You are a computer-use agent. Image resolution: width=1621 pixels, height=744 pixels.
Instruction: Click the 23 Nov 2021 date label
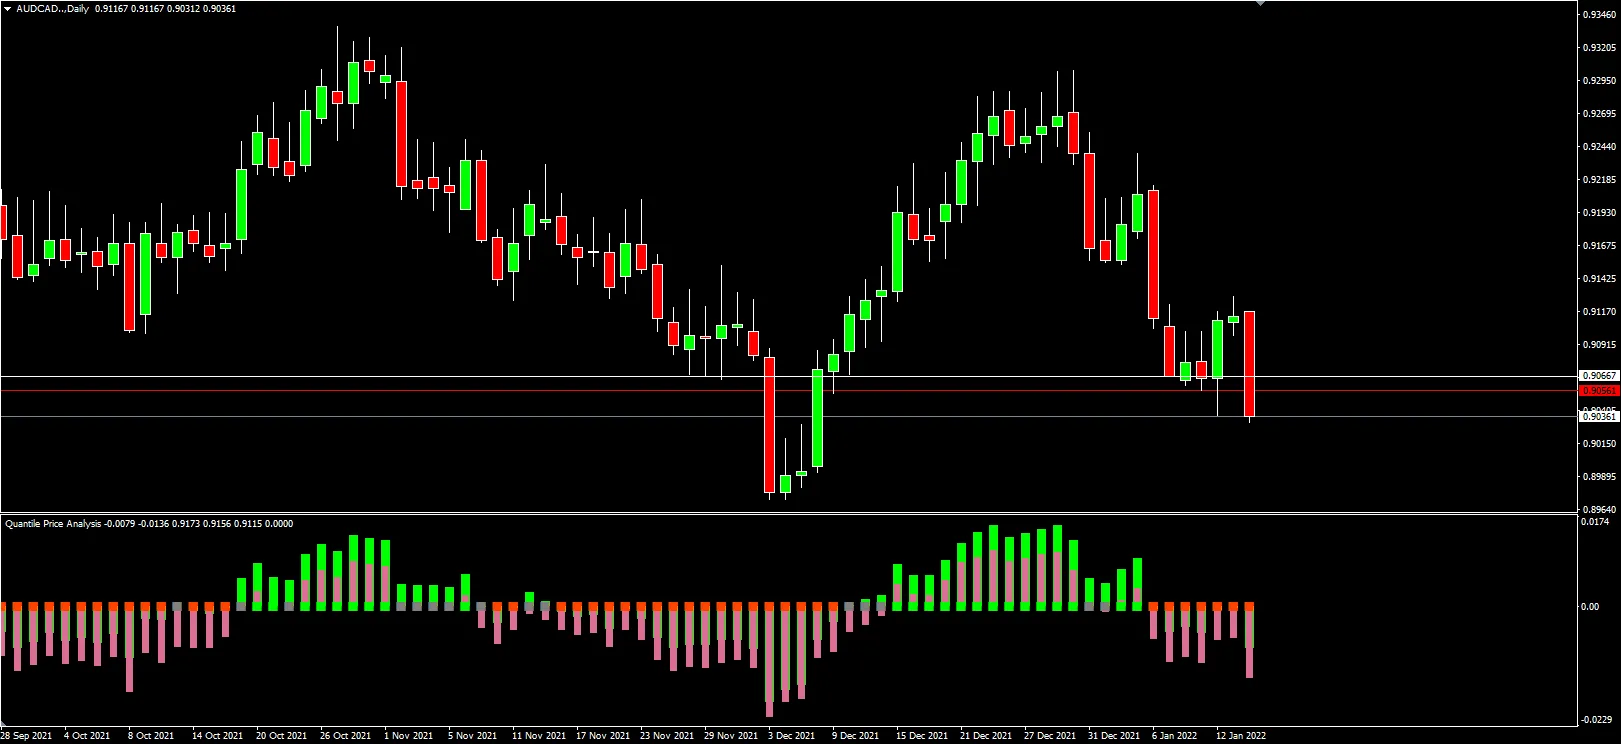[x=667, y=736]
